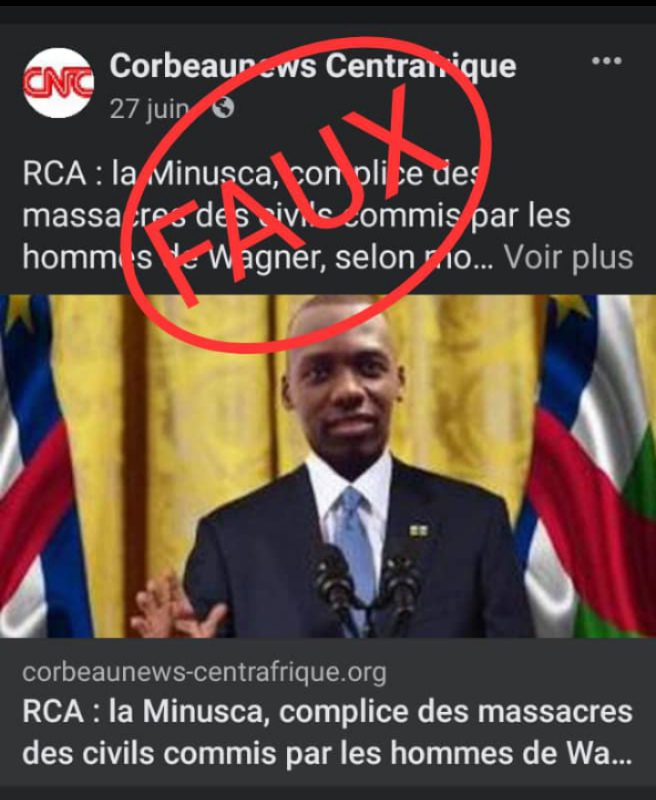Open the three-dot post options menu
656x800 pixels.
click(607, 61)
